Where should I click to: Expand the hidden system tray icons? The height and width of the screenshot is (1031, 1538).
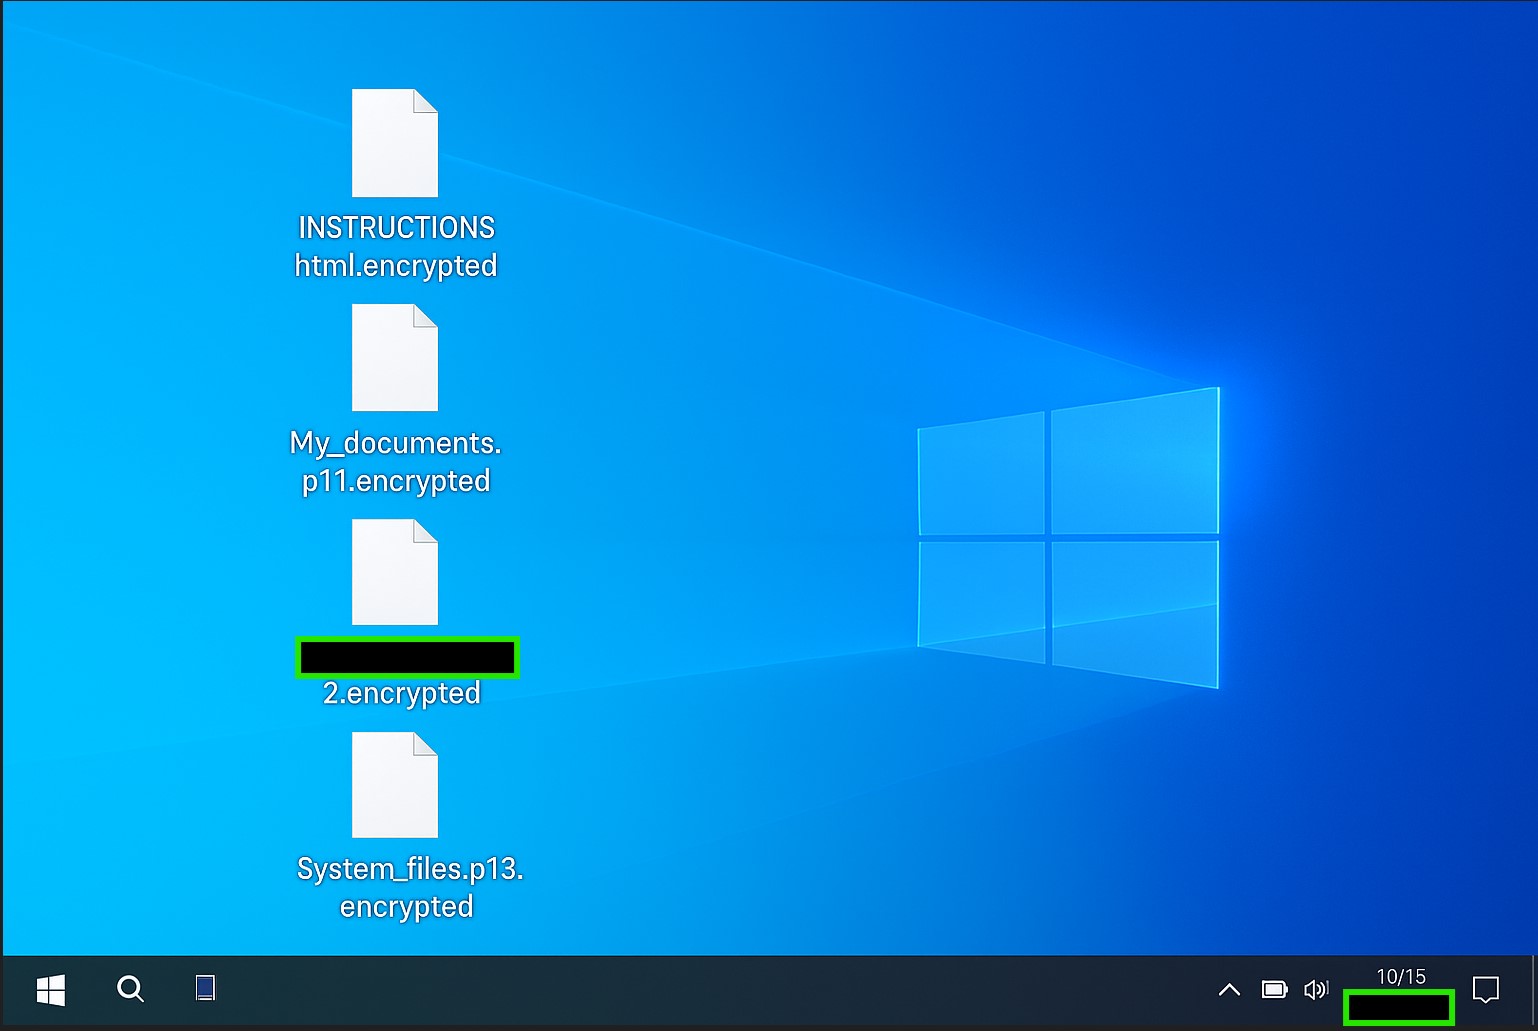(1228, 990)
